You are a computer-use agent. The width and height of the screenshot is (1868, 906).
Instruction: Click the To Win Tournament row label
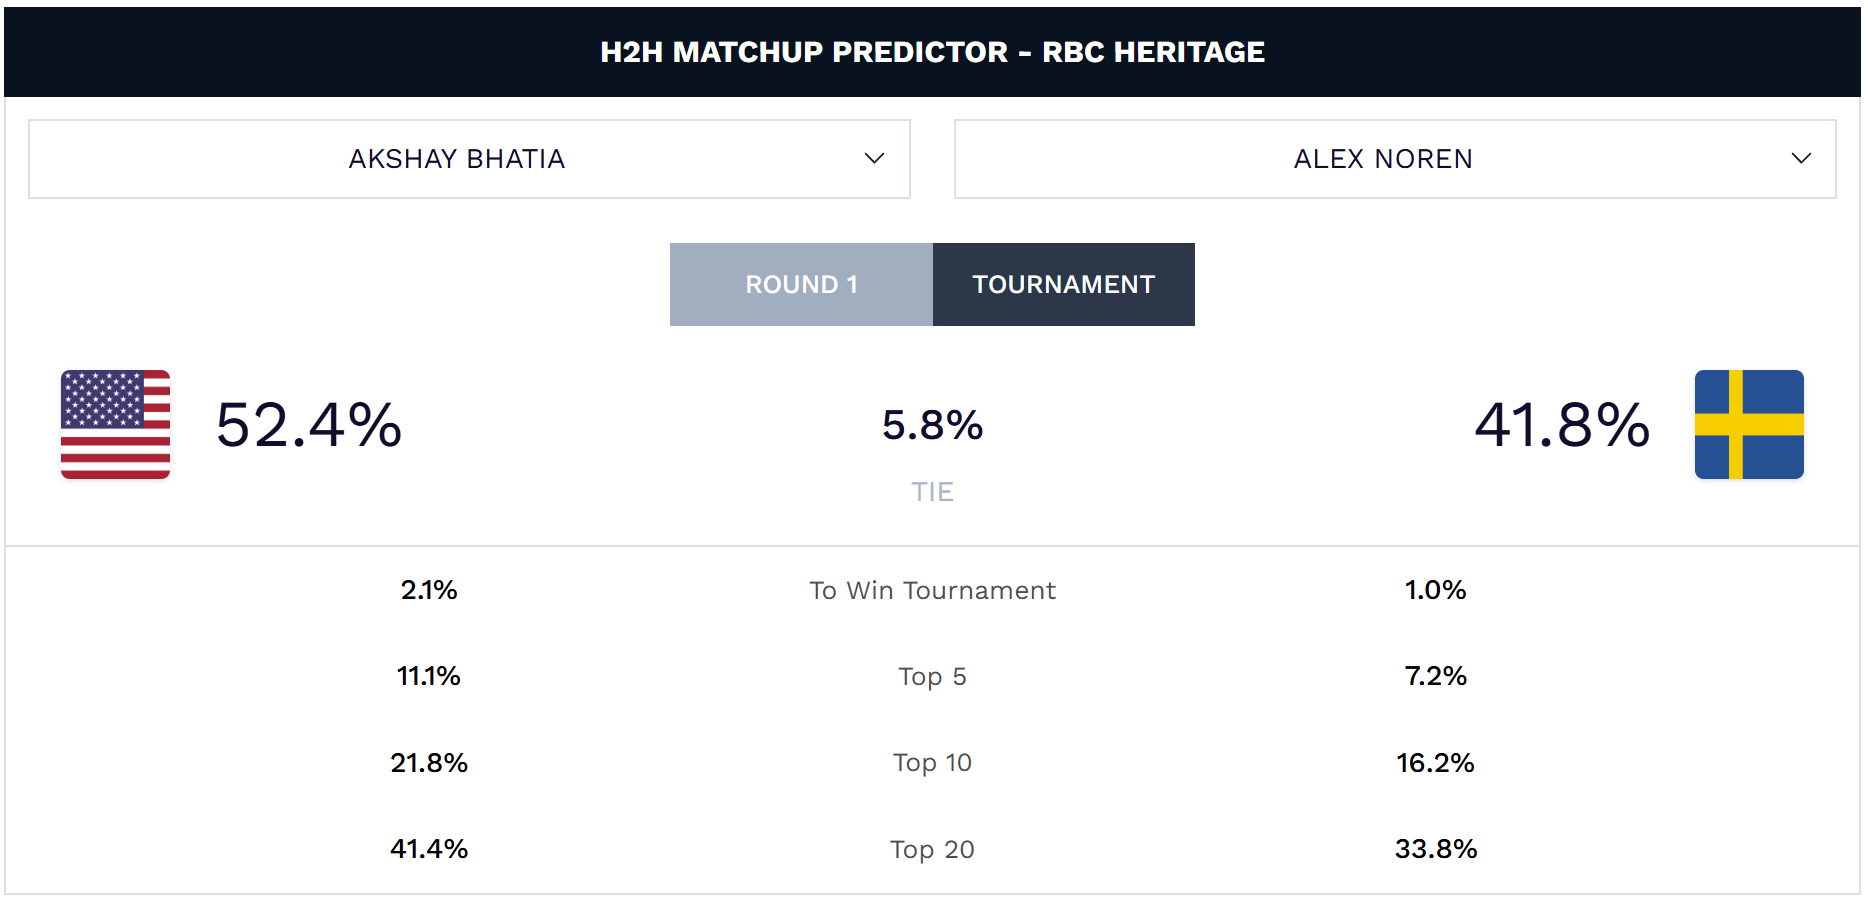[x=932, y=590]
